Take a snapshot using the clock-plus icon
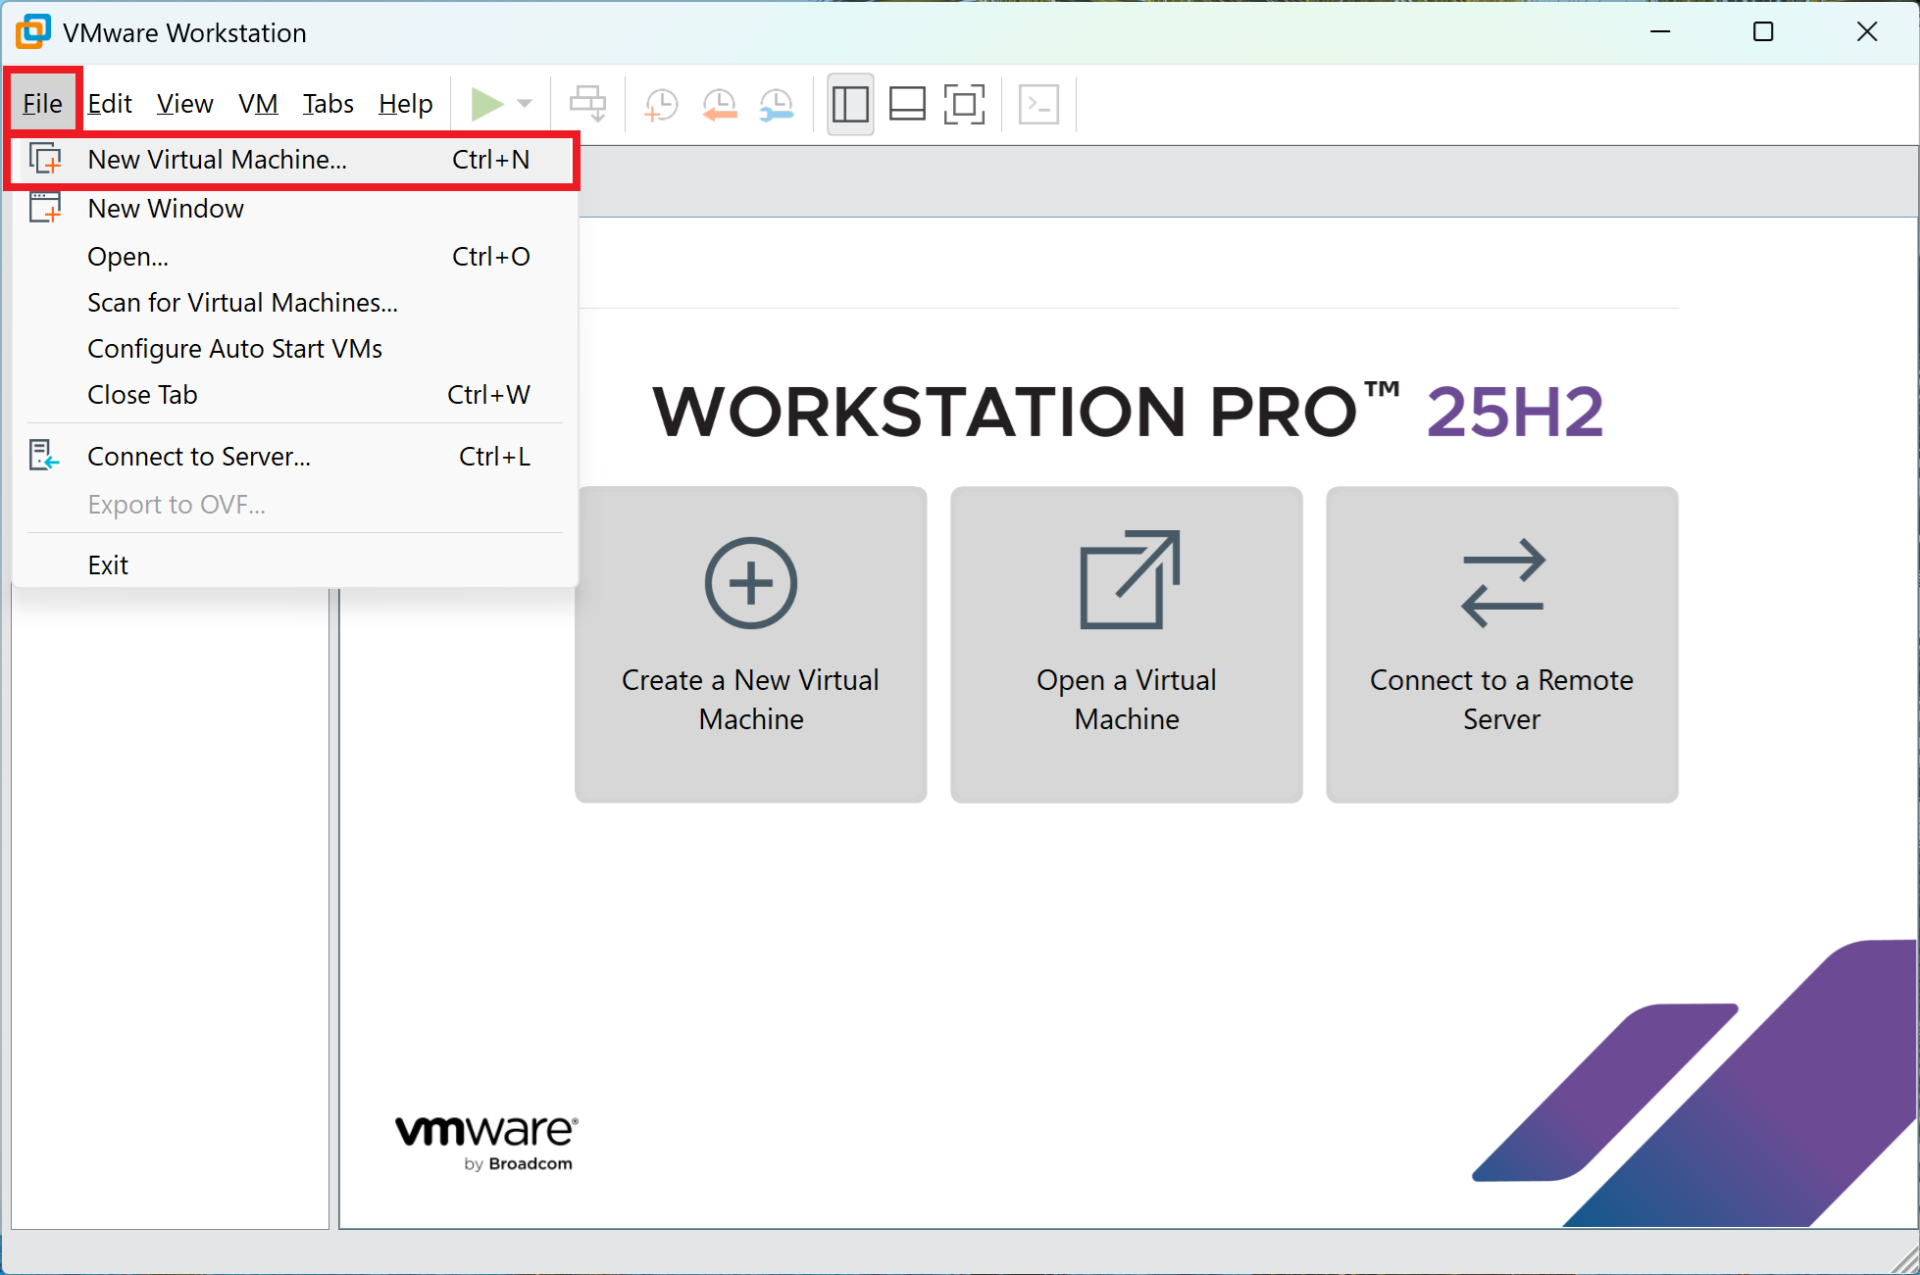The image size is (1920, 1275). point(660,103)
